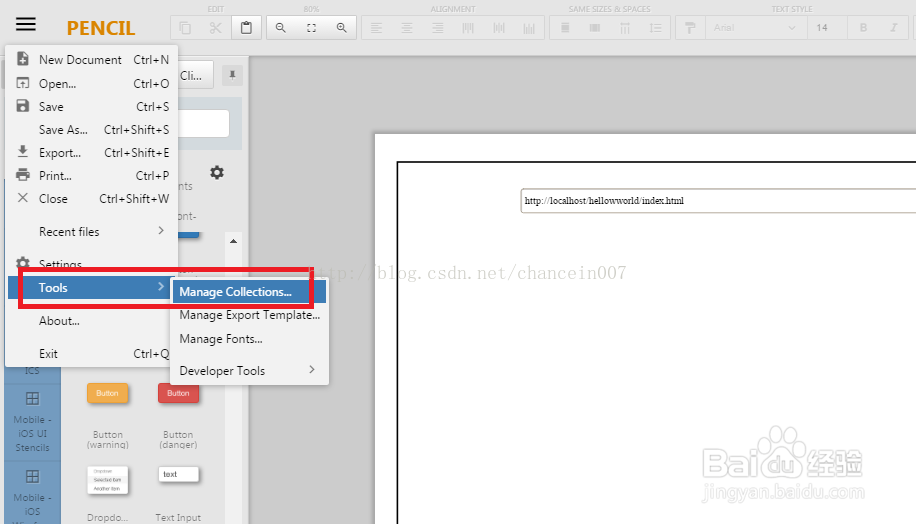This screenshot has height=524, width=916.
Task: Choose About... from the menu
Action: coord(92,321)
